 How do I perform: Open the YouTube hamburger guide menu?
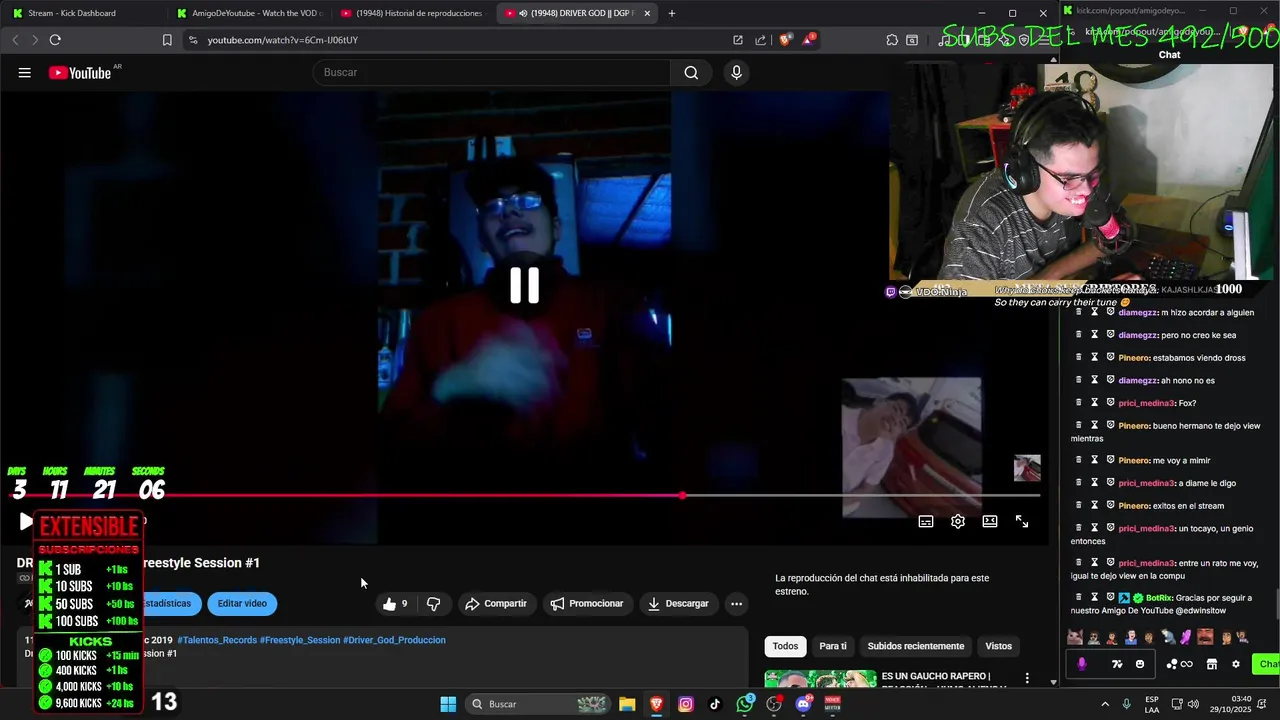pyautogui.click(x=24, y=73)
